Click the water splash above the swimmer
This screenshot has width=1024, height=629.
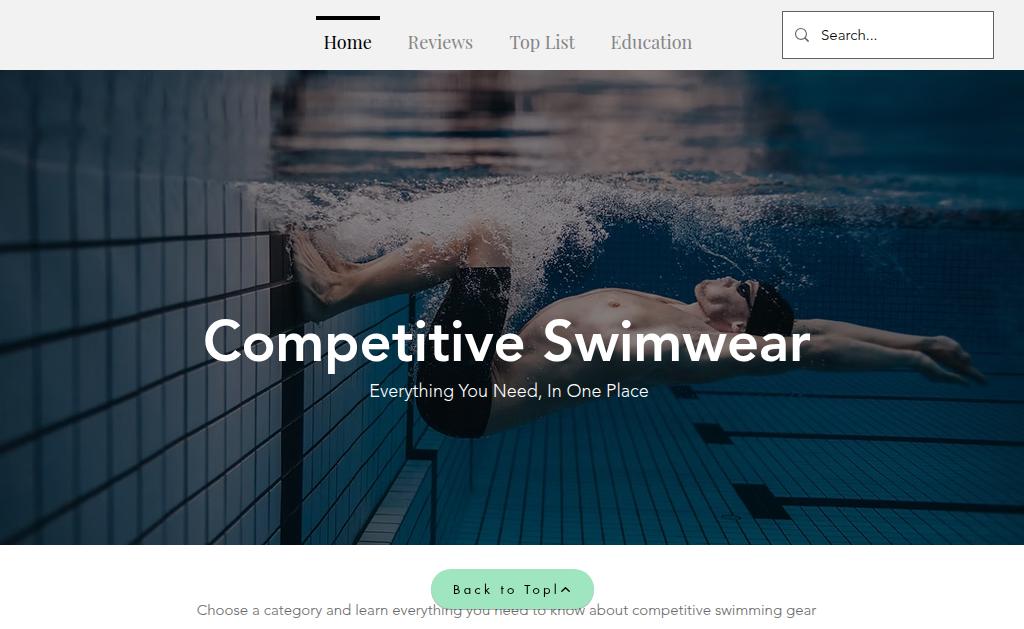pos(522,209)
